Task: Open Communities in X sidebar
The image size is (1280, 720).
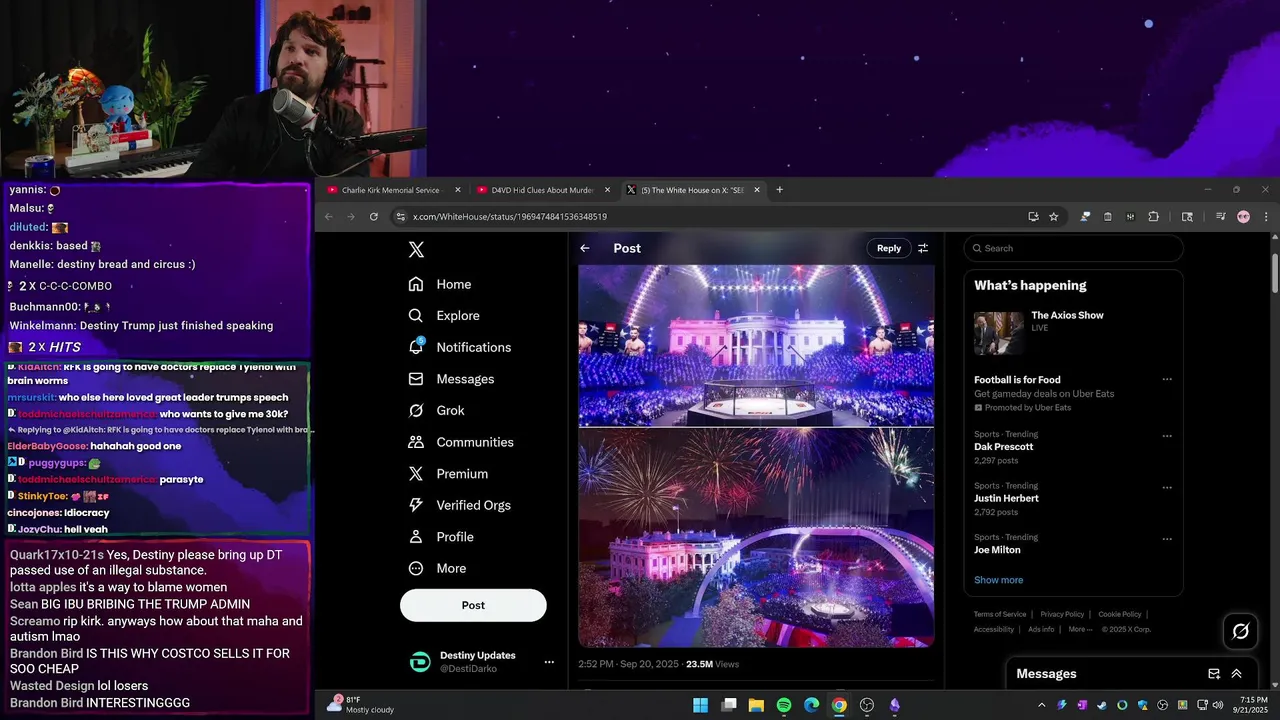Action: (x=461, y=442)
